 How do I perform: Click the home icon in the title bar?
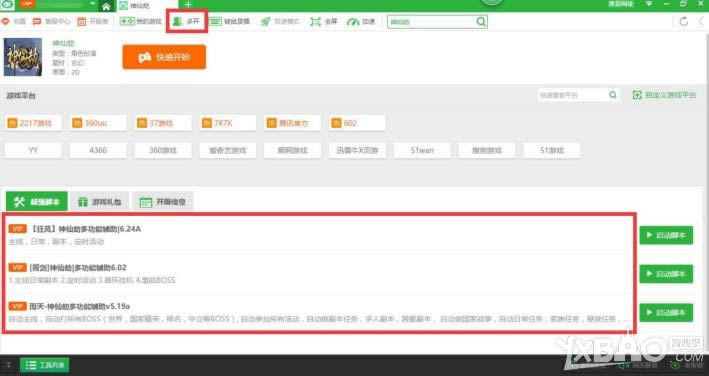pos(106,6)
